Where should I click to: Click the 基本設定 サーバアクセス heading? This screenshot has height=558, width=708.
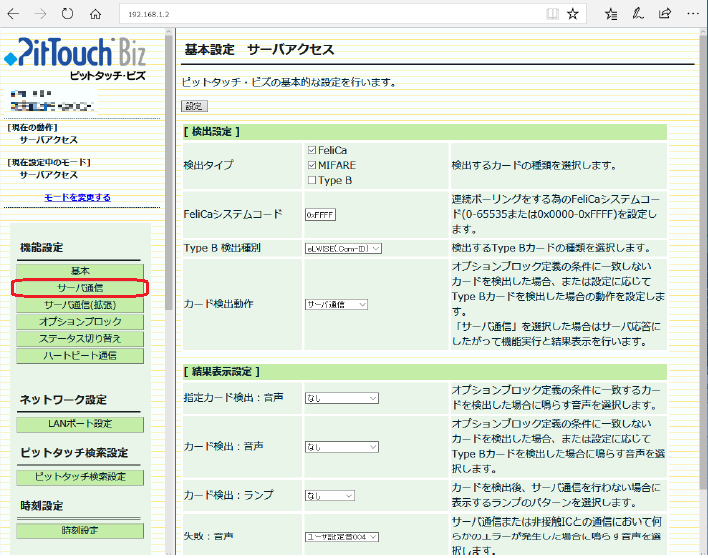[259, 49]
